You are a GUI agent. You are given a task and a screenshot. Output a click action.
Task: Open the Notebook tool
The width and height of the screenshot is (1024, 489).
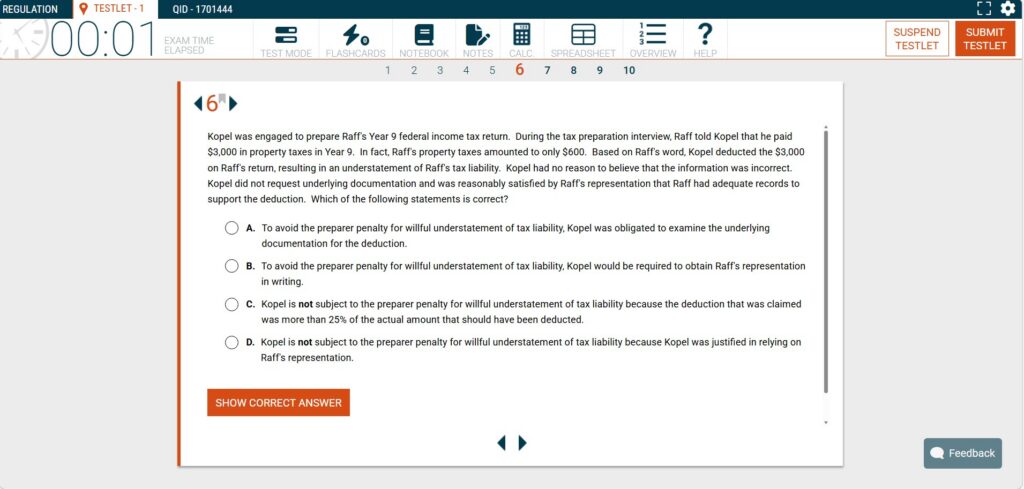[x=424, y=40]
